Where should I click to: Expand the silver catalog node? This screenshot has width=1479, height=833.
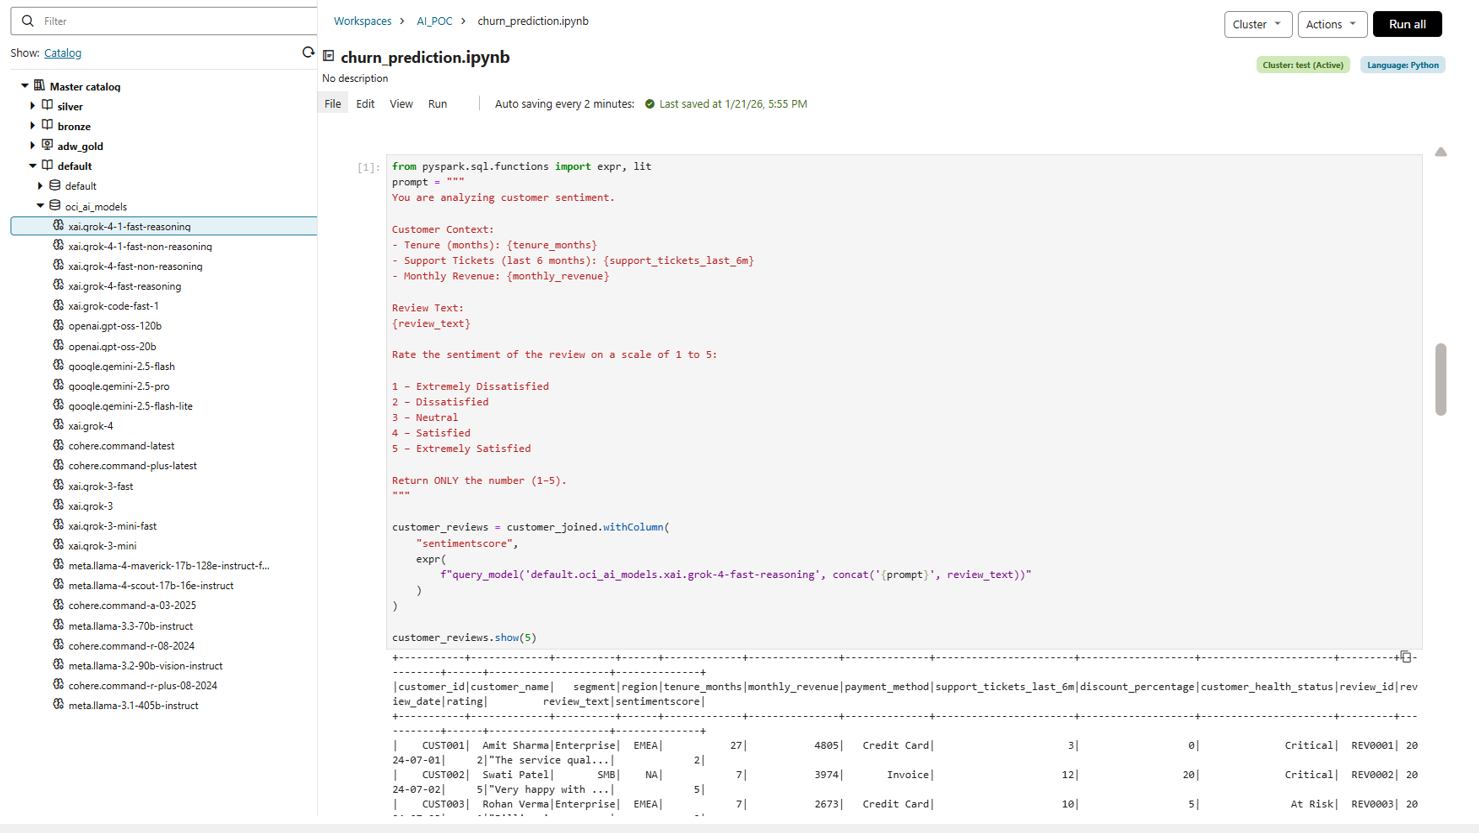tap(33, 106)
